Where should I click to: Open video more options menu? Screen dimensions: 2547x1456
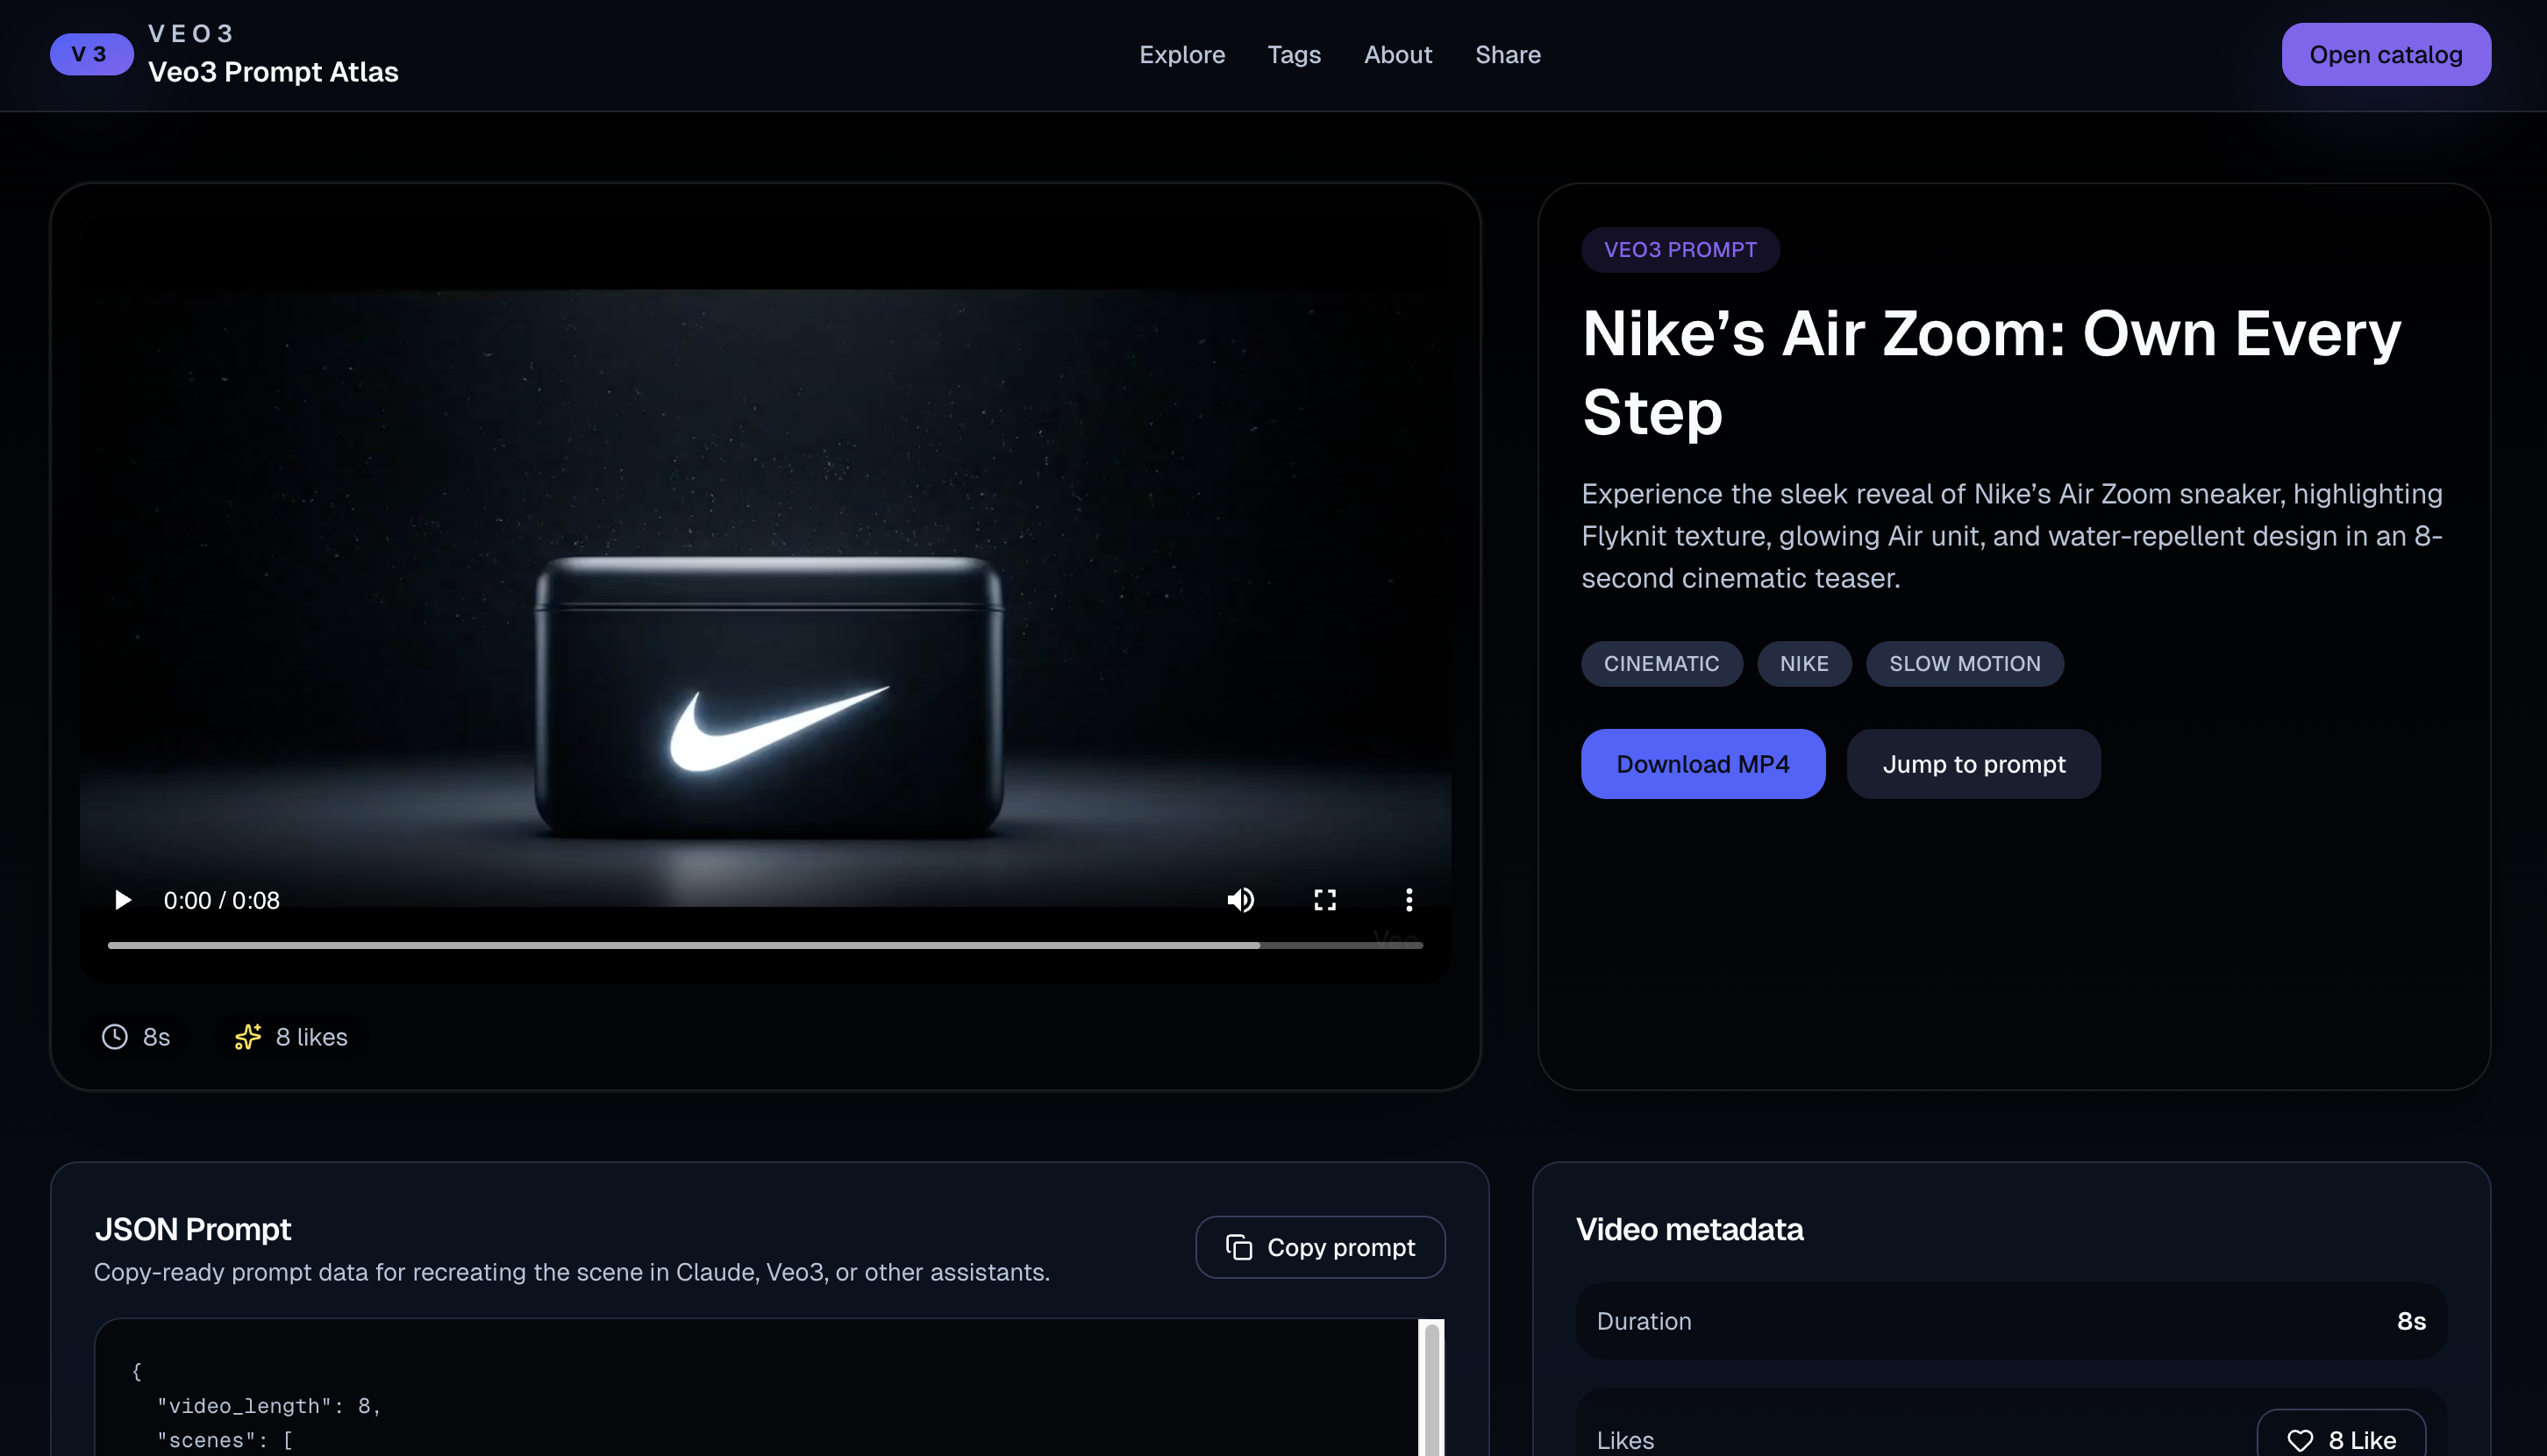point(1408,900)
